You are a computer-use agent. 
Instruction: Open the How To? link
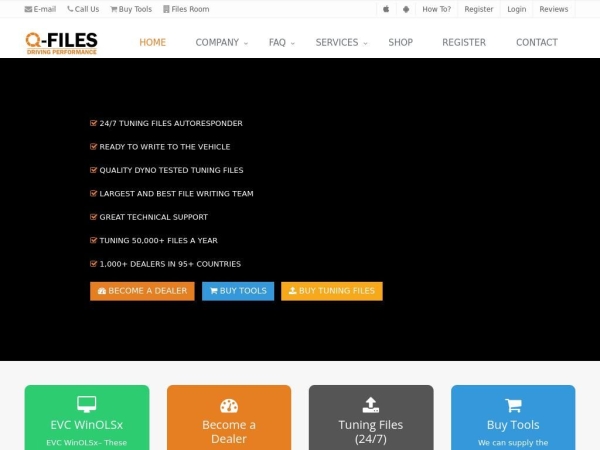click(x=436, y=9)
